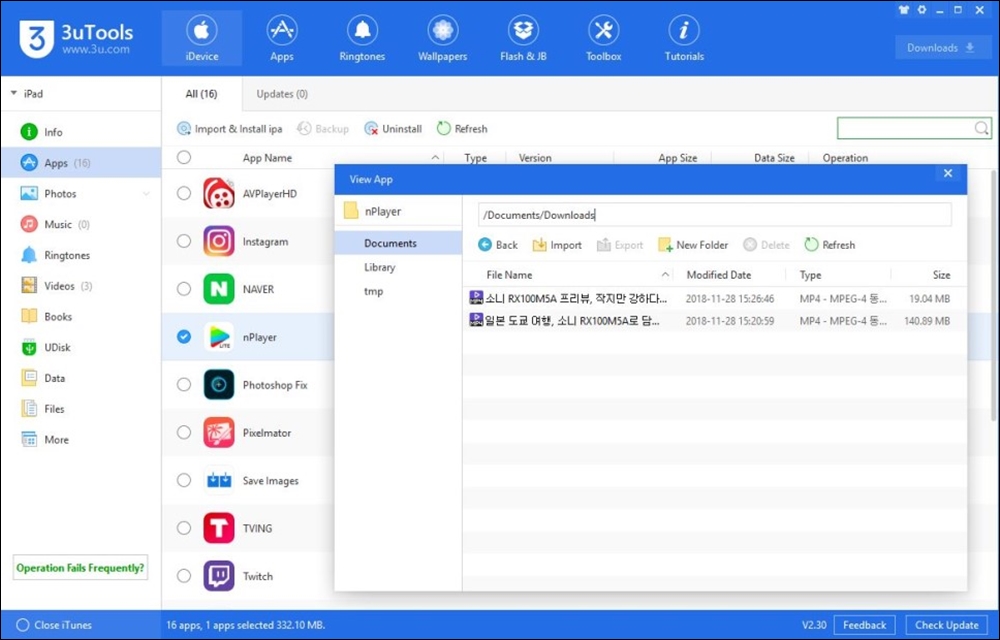
Task: Select the Save Images radio button
Action: pos(184,480)
